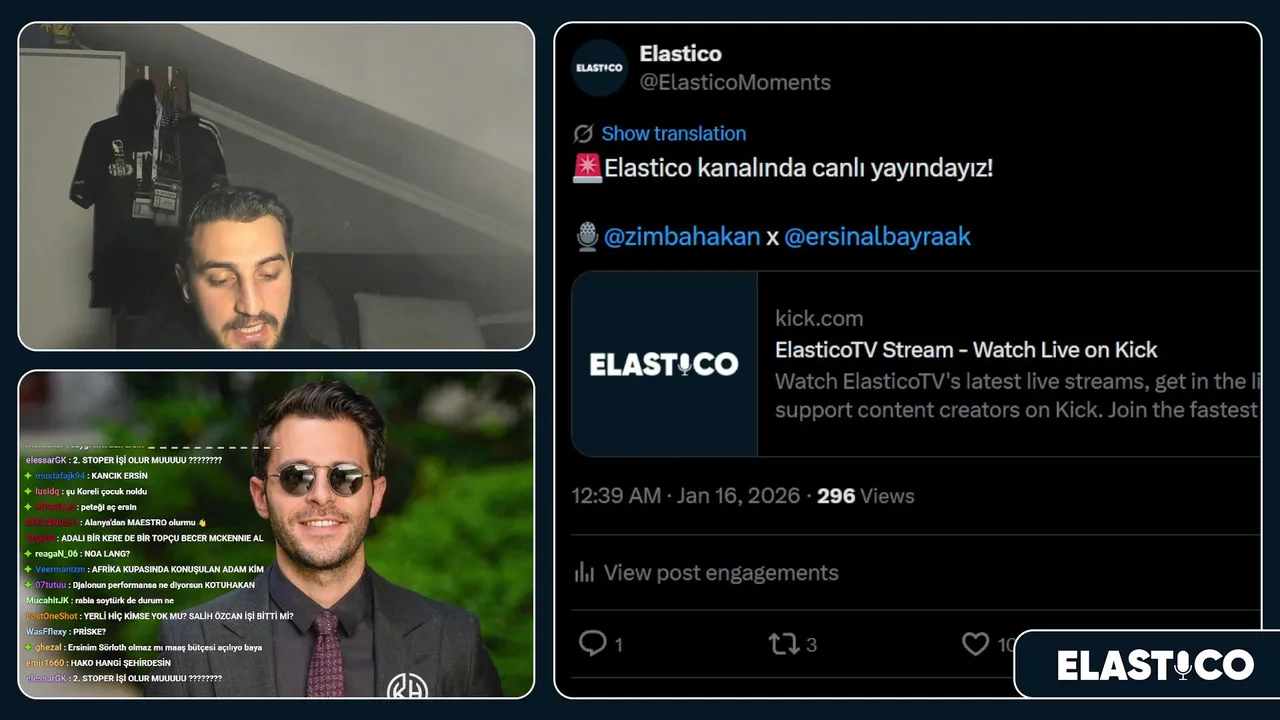Click the red siren emoji
The image size is (1280, 720).
click(587, 168)
